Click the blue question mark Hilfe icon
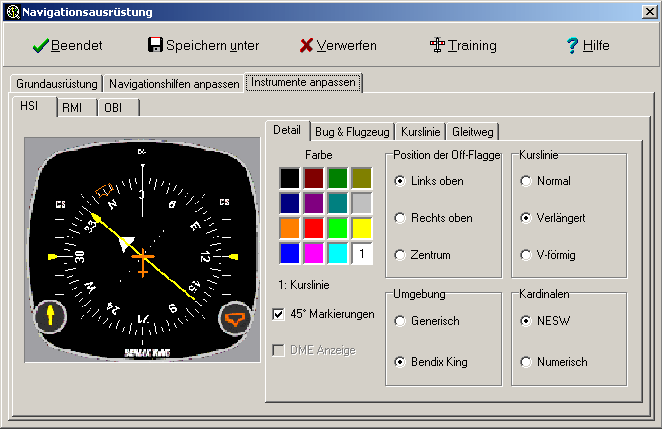 [x=572, y=45]
